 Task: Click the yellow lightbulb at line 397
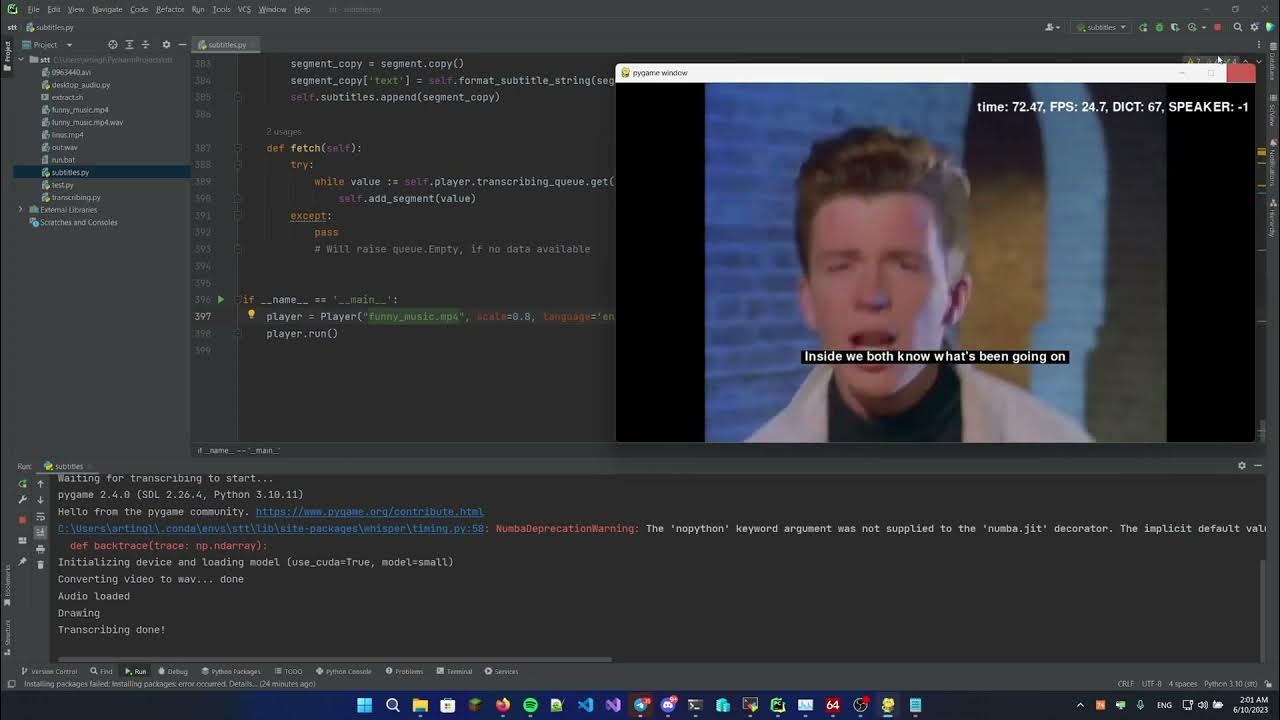[x=251, y=315]
